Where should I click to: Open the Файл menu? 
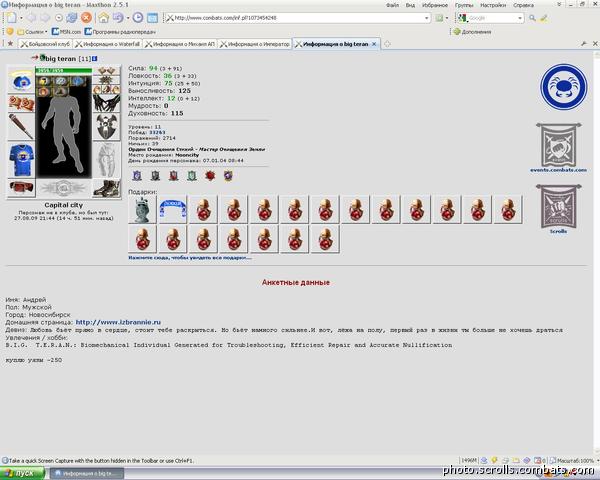coord(392,5)
